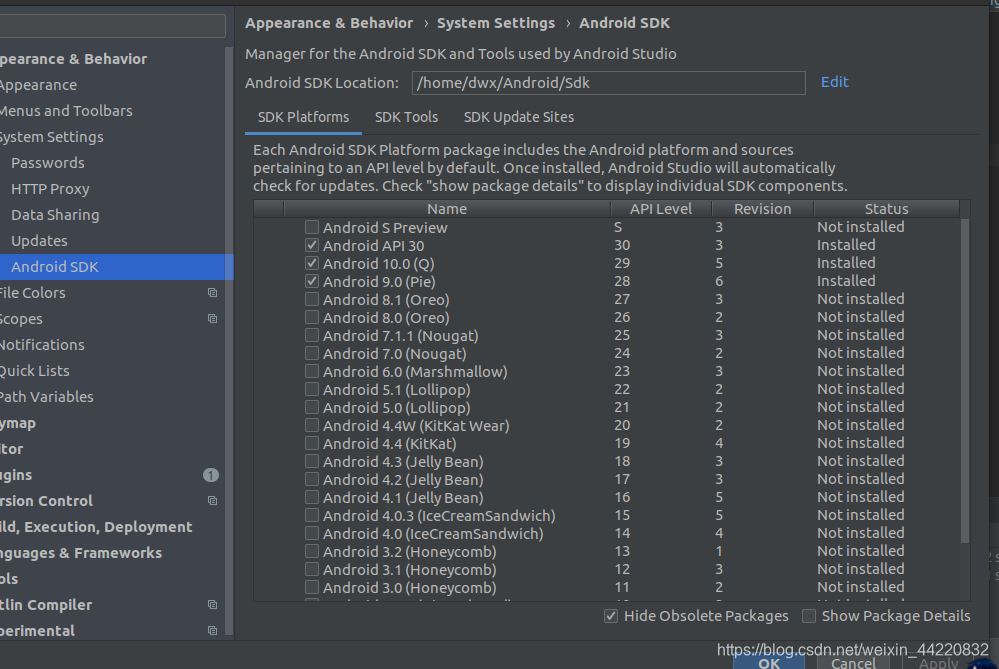Image resolution: width=999 pixels, height=669 pixels.
Task: Check the Android 8.0 (Oreo) checkbox
Action: [x=312, y=317]
